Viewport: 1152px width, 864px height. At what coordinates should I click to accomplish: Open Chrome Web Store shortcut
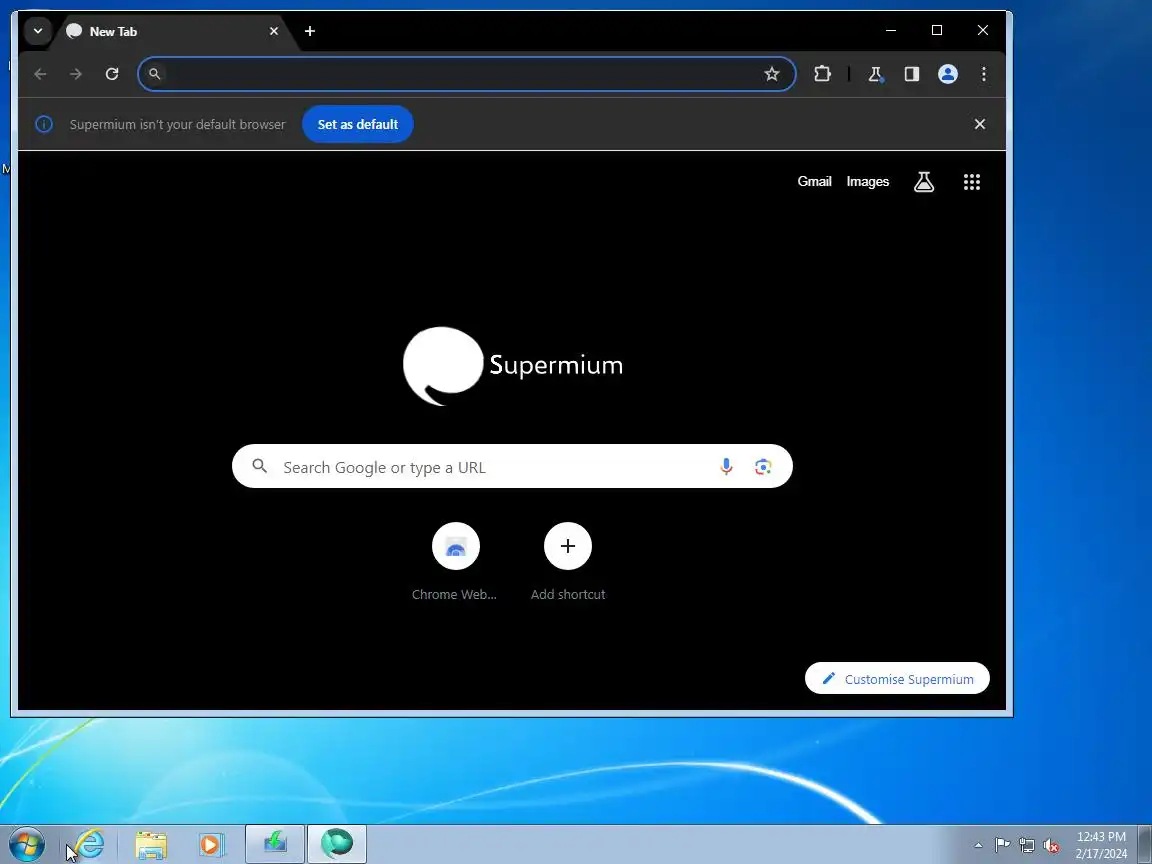click(456, 562)
